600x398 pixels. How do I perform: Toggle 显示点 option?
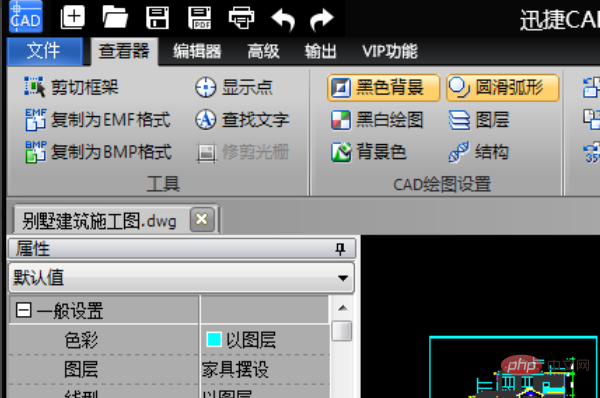234,87
